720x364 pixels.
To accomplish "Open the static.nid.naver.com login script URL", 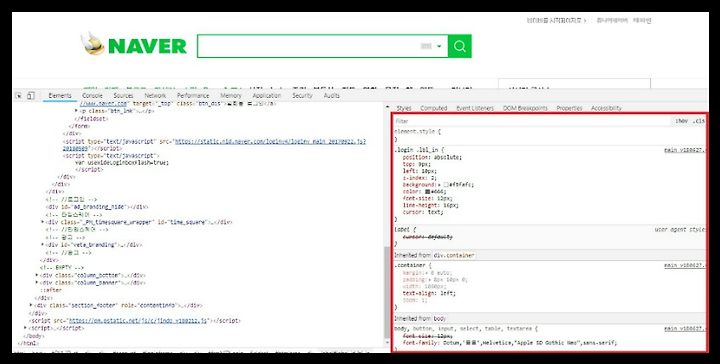I will pyautogui.click(x=270, y=141).
